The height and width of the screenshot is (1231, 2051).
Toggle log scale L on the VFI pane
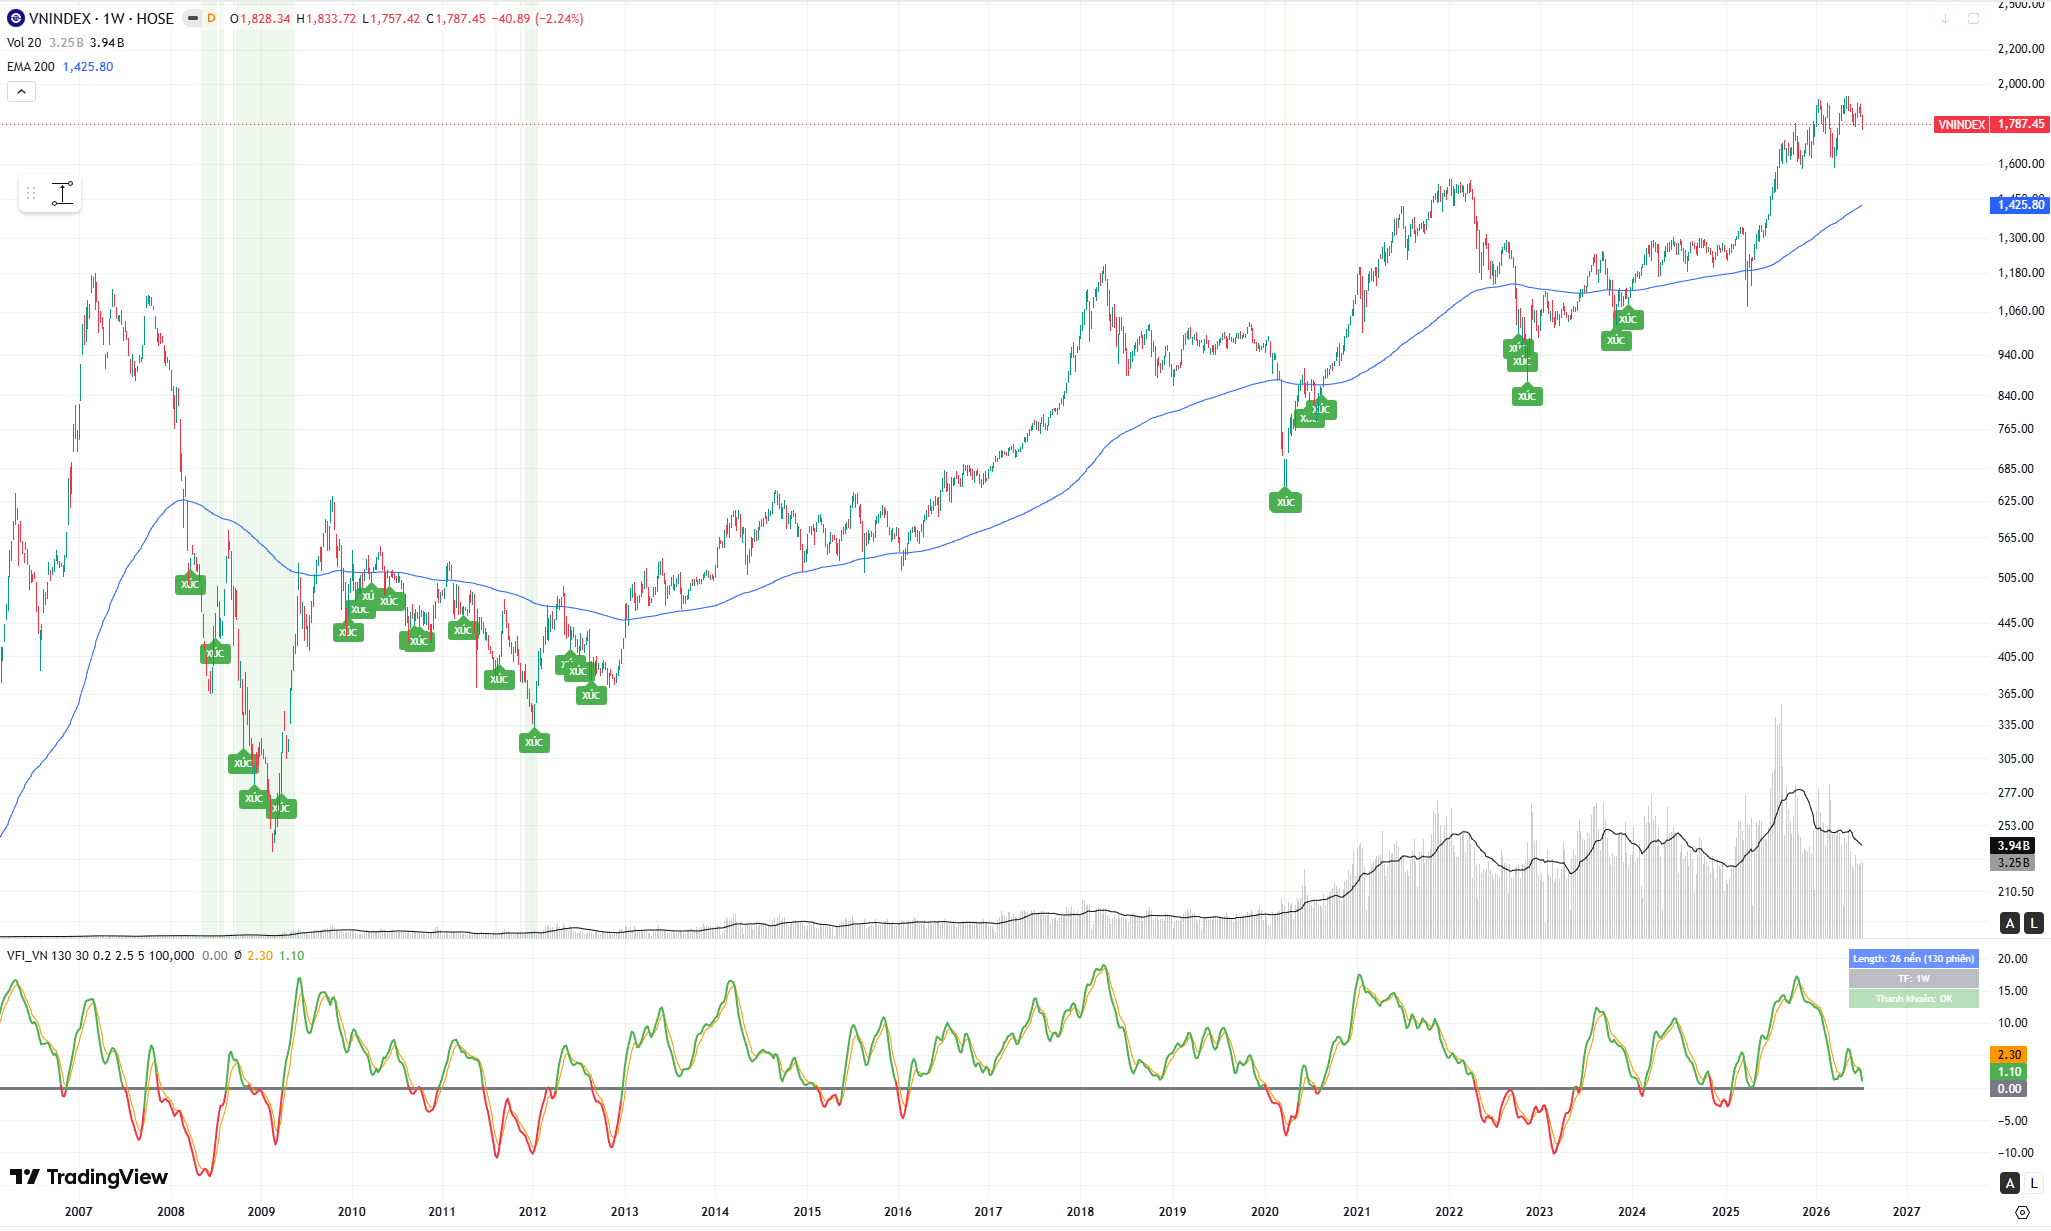pyautogui.click(x=2033, y=1183)
